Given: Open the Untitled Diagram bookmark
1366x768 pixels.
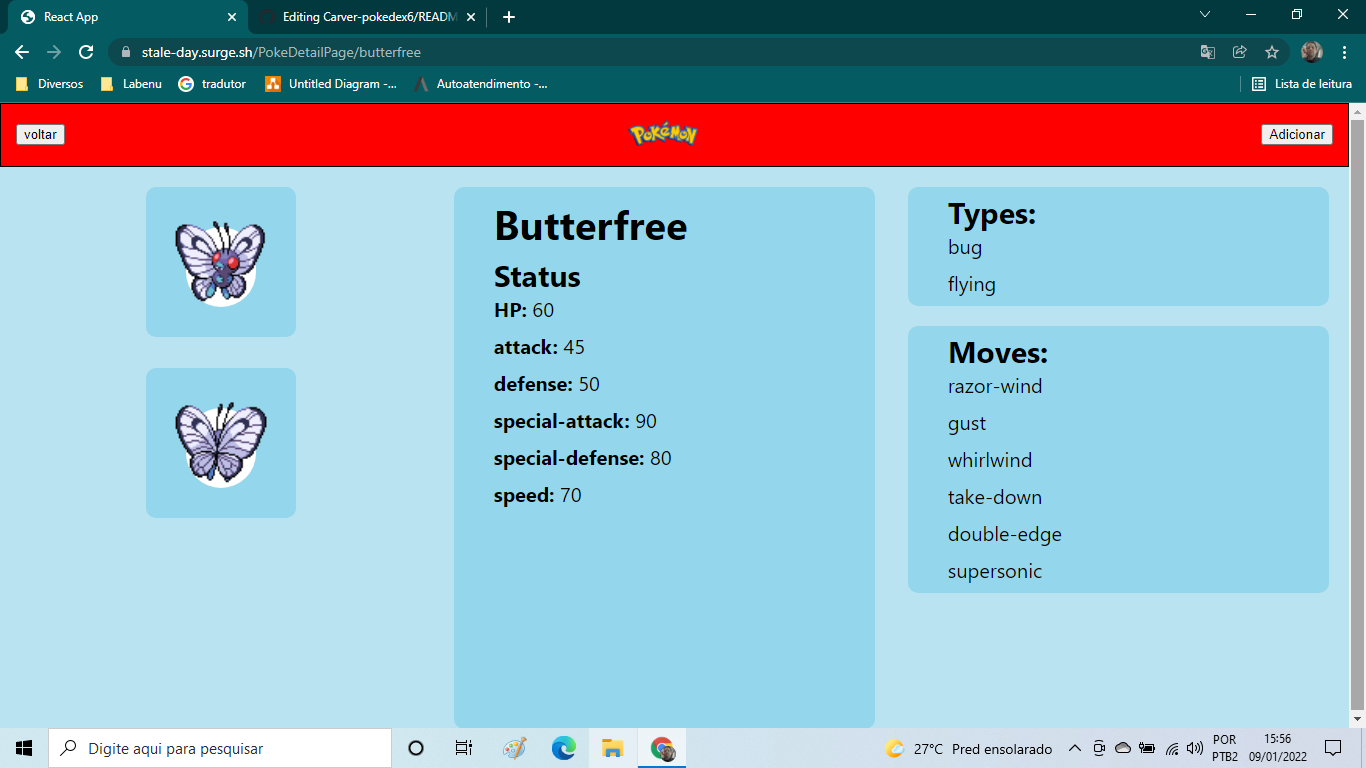Looking at the screenshot, I should (331, 84).
